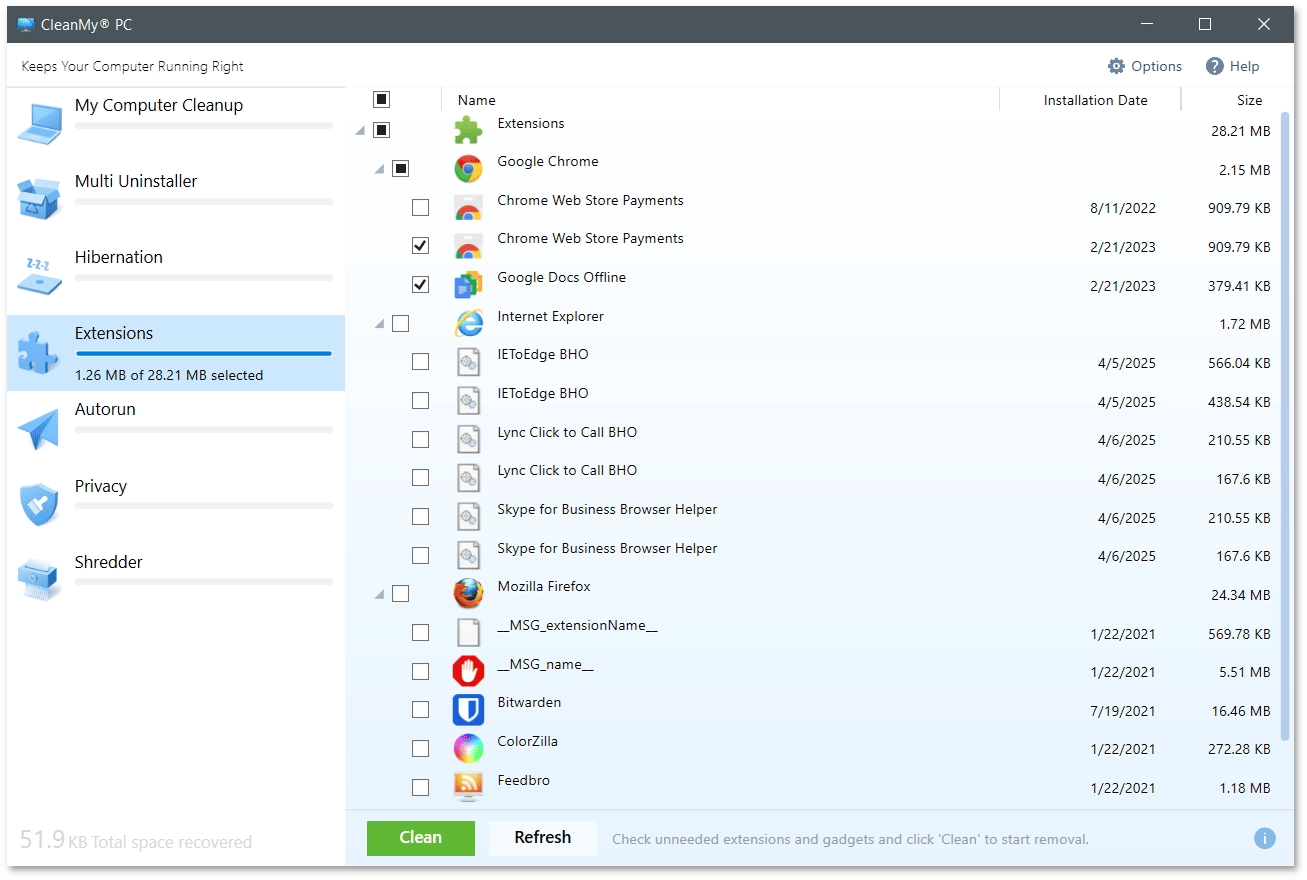Click the Privacy shield icon
This screenshot has width=1307, height=880.
point(39,504)
